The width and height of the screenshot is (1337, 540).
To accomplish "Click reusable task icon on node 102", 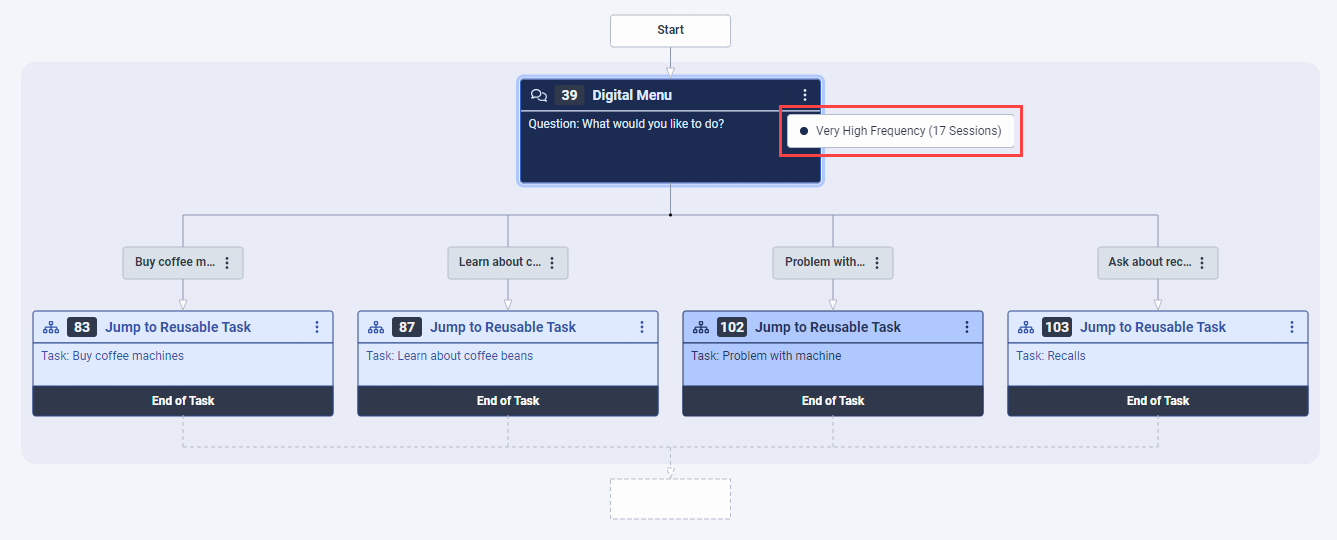I will (701, 327).
